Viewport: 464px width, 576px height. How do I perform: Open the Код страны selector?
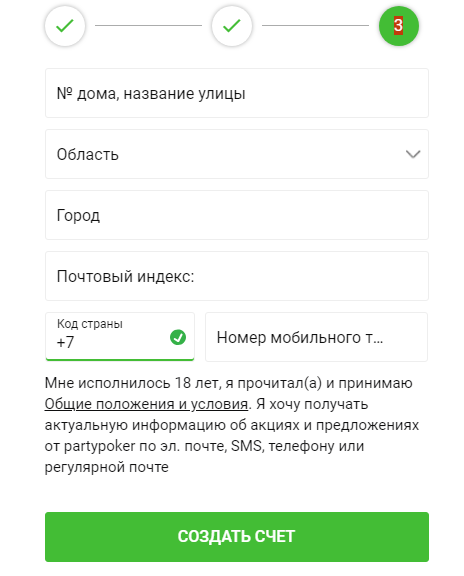tap(120, 336)
